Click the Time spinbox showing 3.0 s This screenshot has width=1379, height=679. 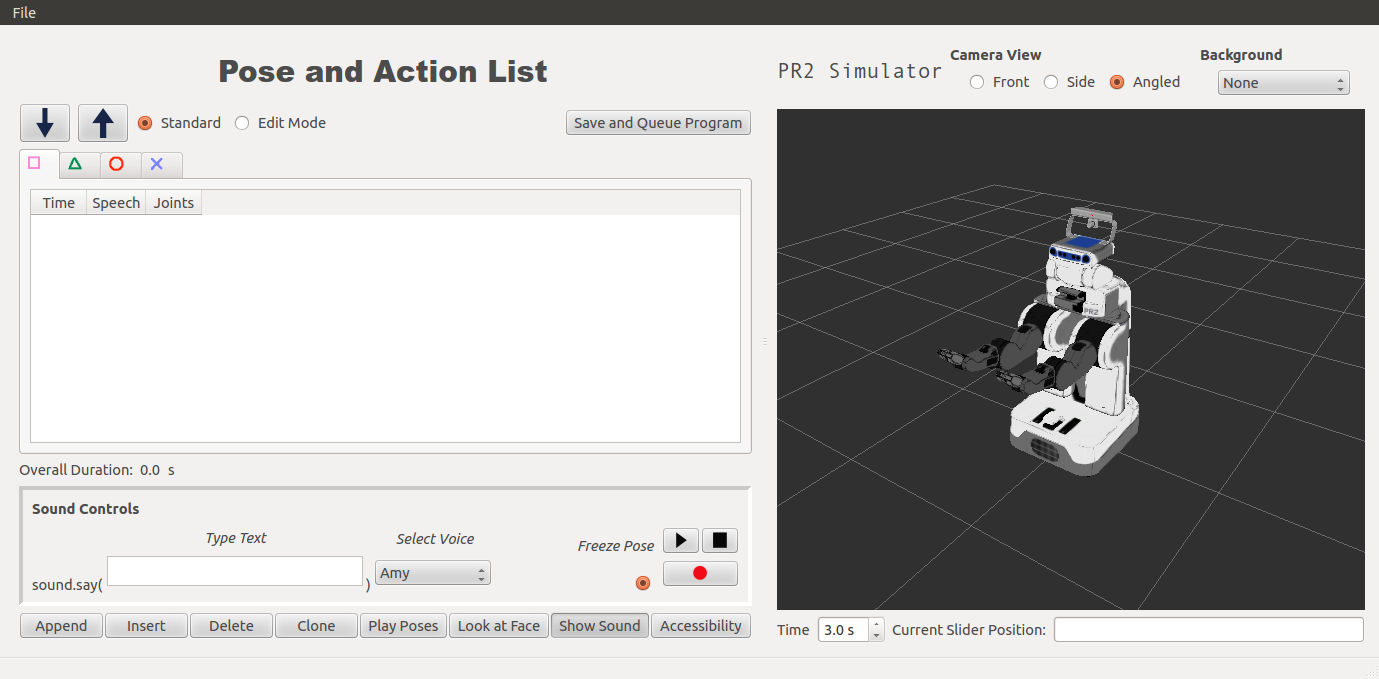[844, 630]
